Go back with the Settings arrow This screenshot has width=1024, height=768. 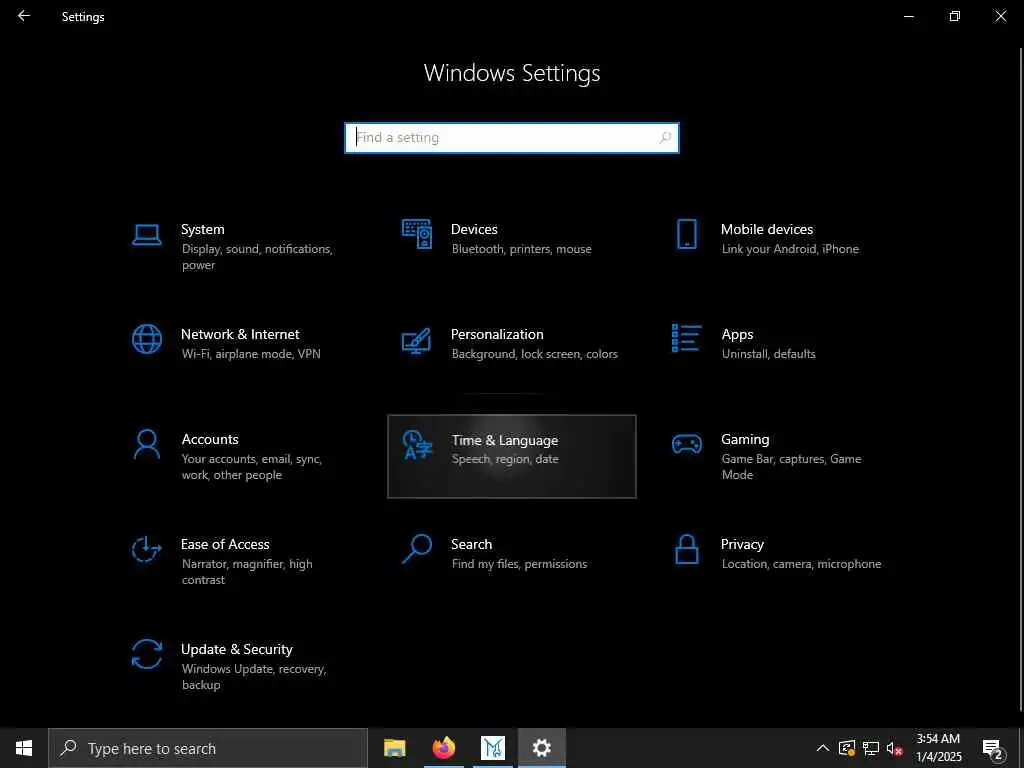coord(24,16)
